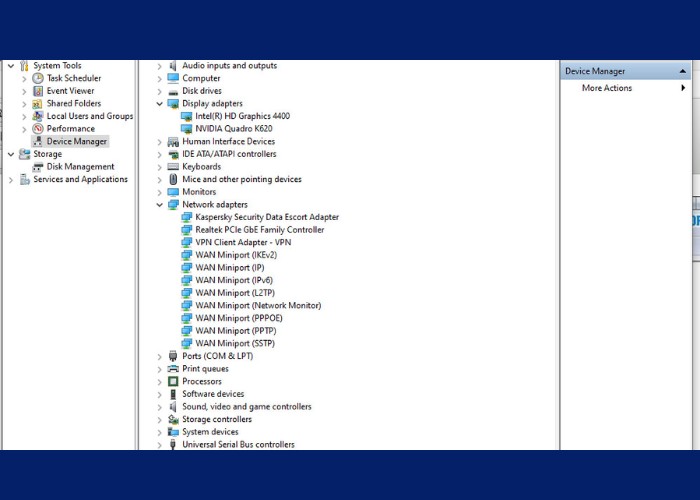Collapse the Display adapters category
700x500 pixels.
click(159, 104)
